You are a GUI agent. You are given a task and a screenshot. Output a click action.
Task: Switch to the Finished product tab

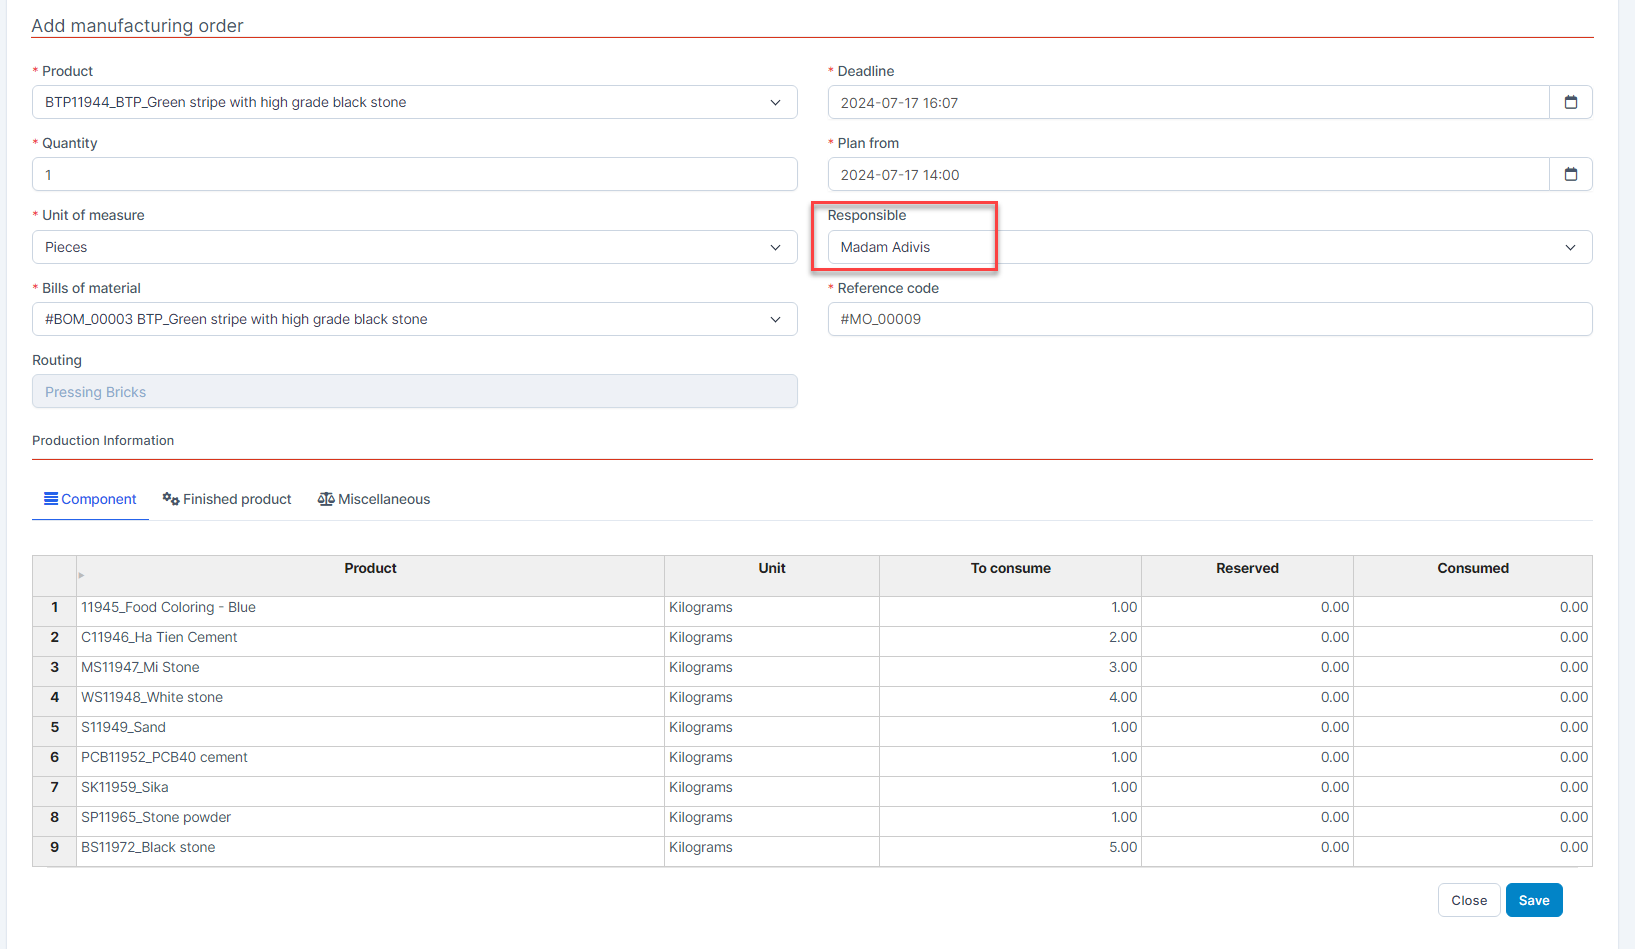[237, 499]
